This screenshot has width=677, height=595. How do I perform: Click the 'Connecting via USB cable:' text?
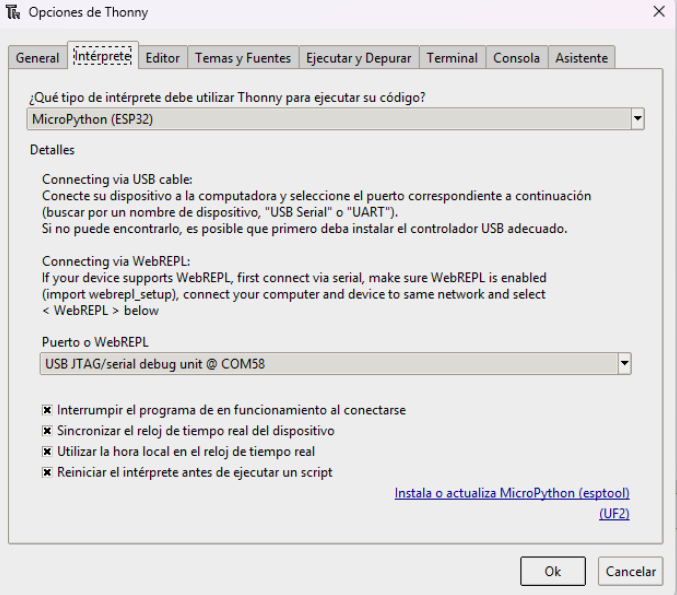click(x=117, y=179)
